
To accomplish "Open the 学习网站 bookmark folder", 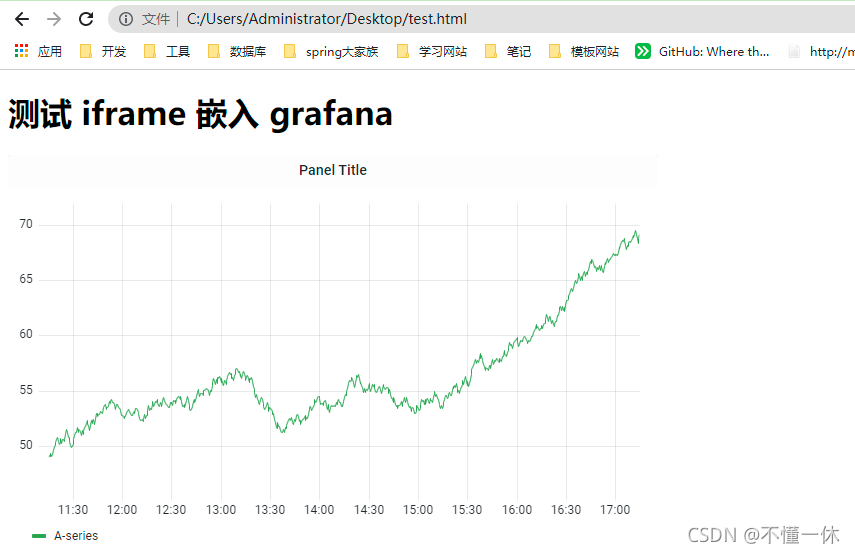I will (432, 51).
